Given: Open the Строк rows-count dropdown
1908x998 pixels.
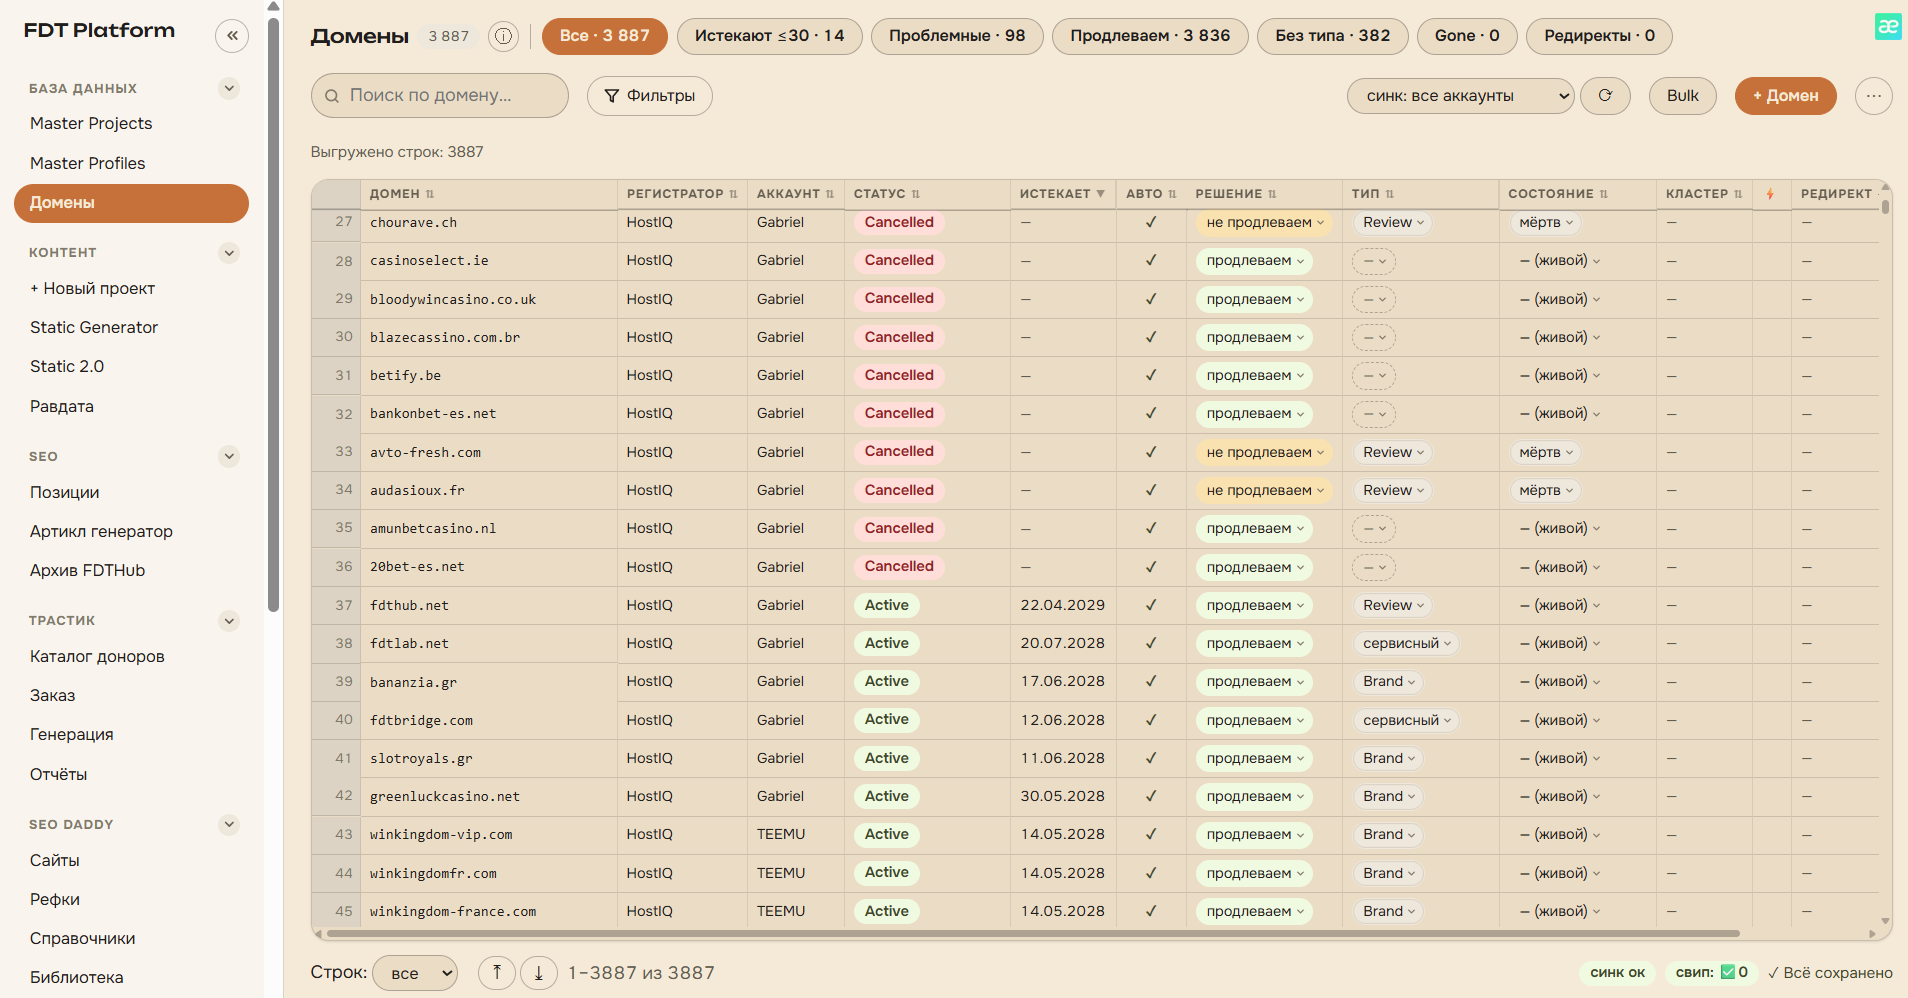Looking at the screenshot, I should (415, 972).
